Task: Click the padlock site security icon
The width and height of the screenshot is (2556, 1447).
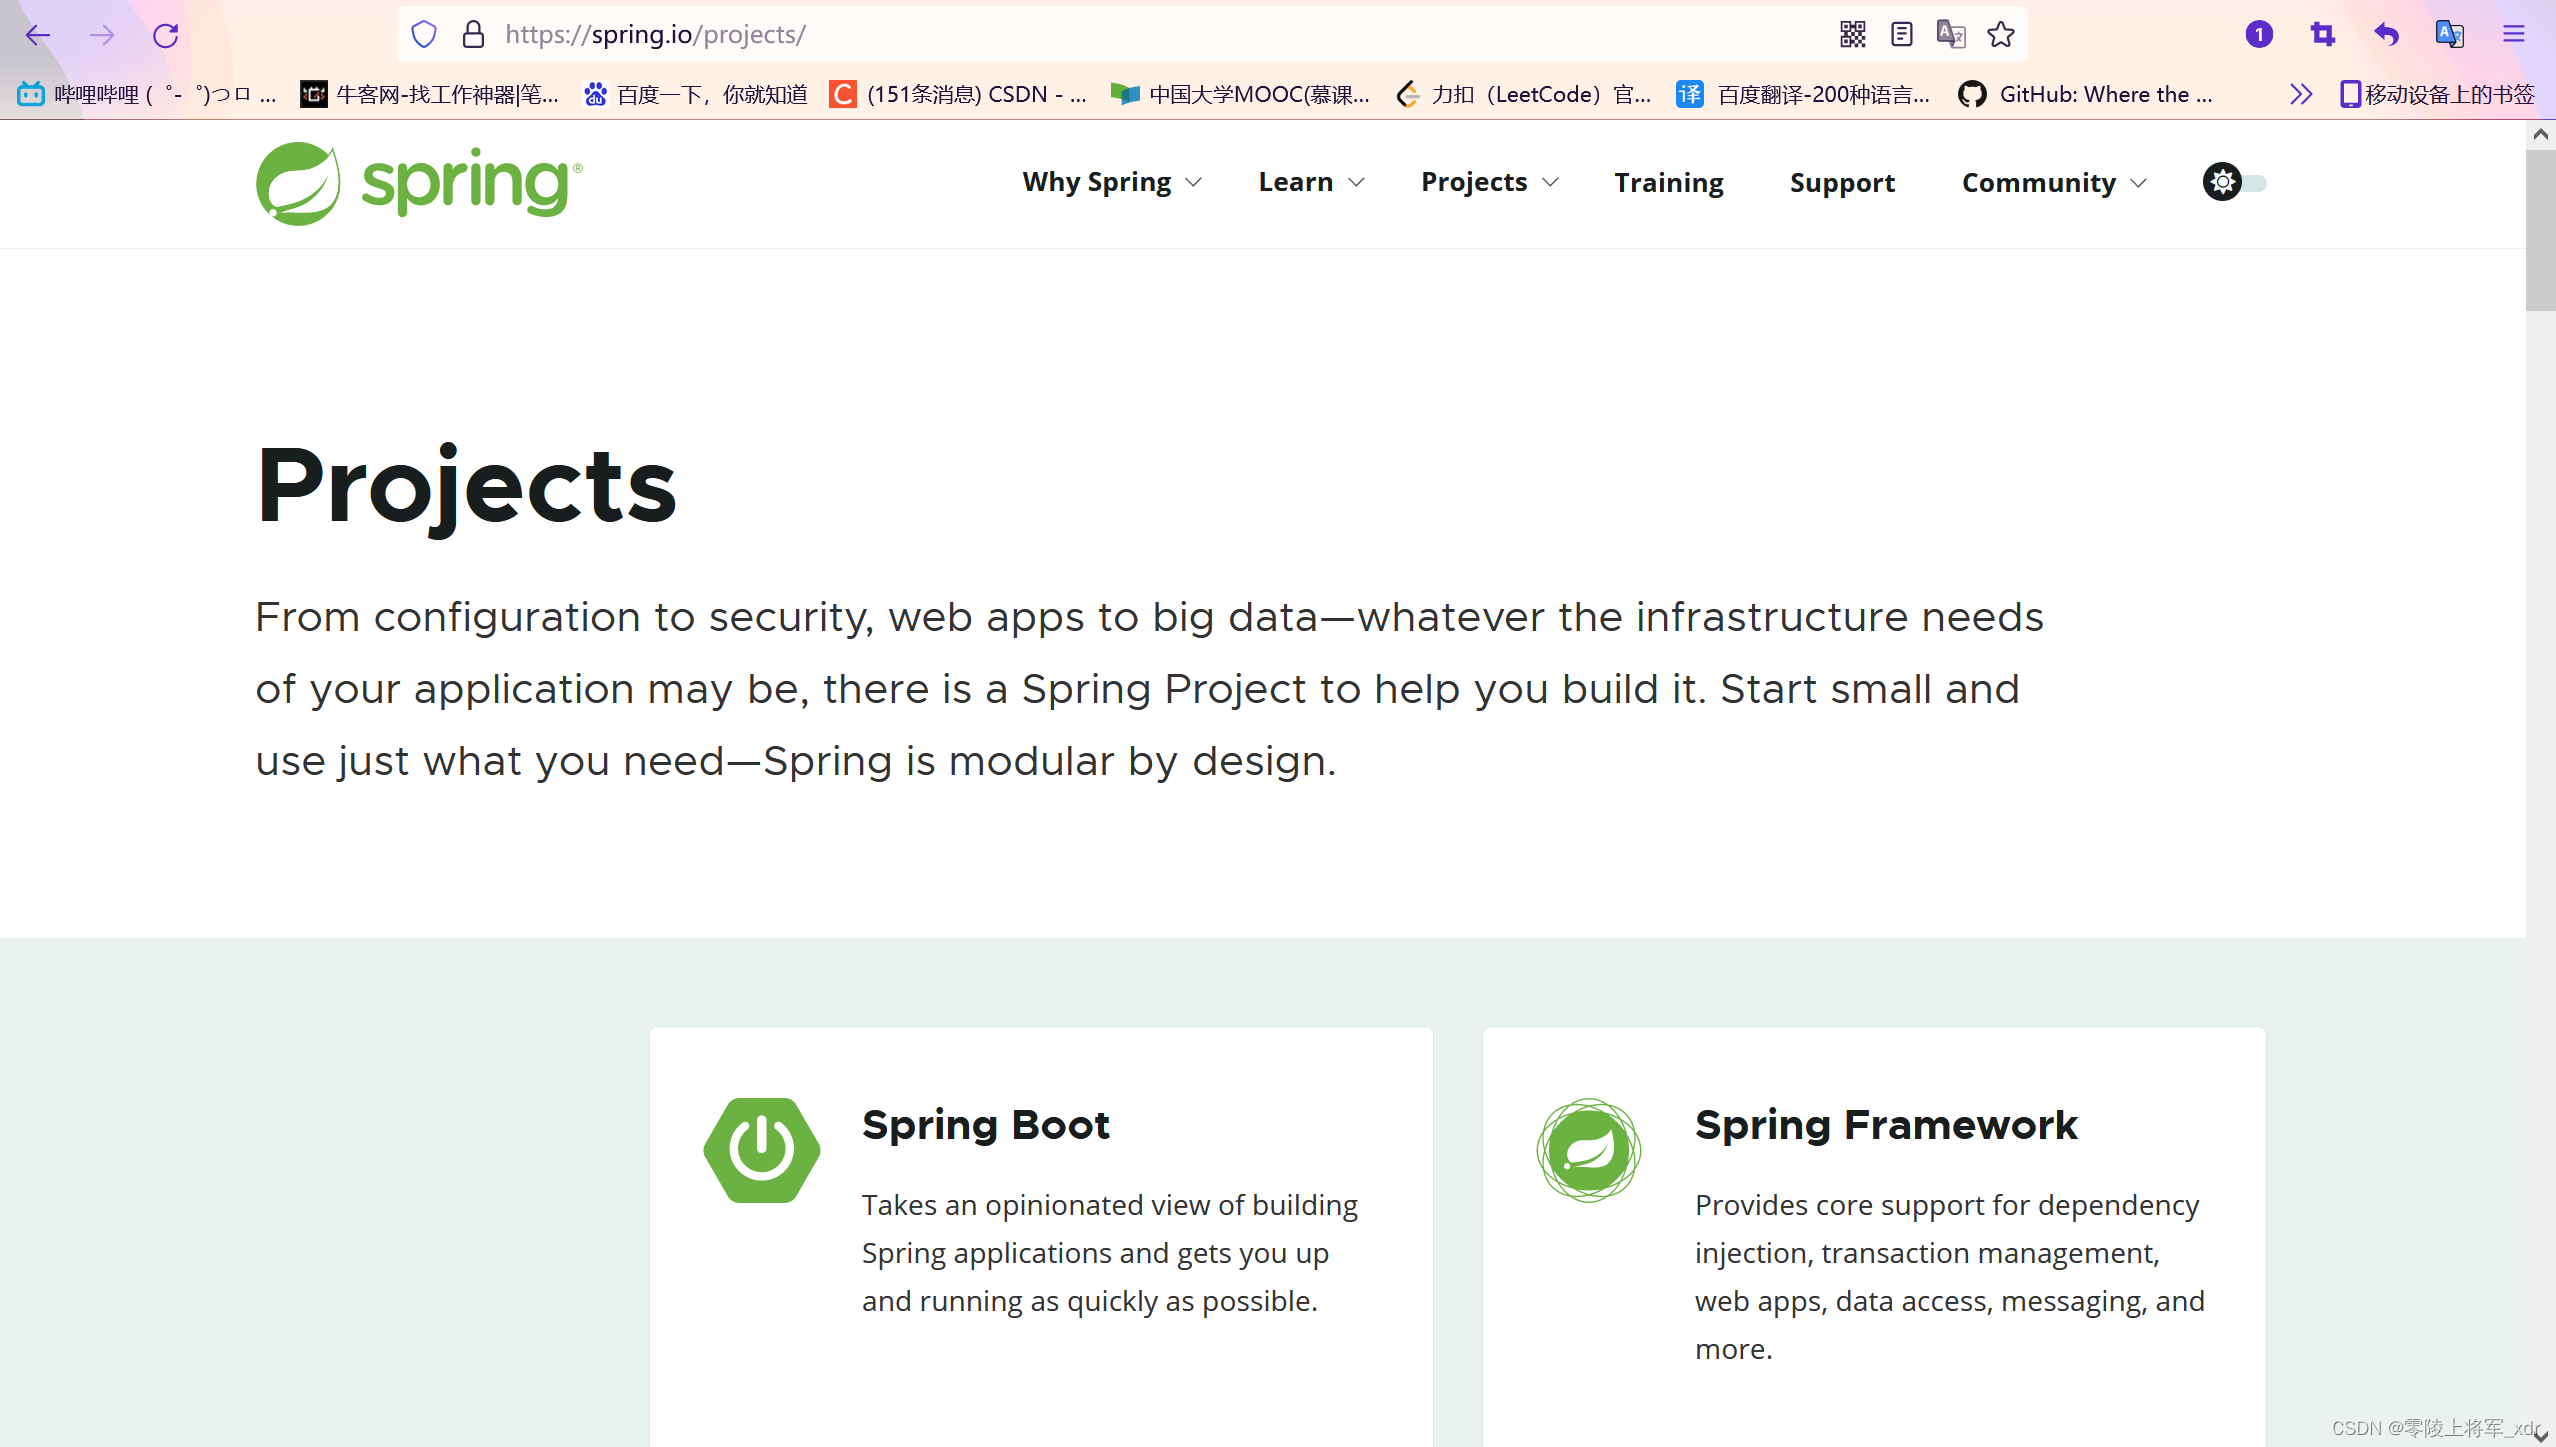Action: click(473, 35)
